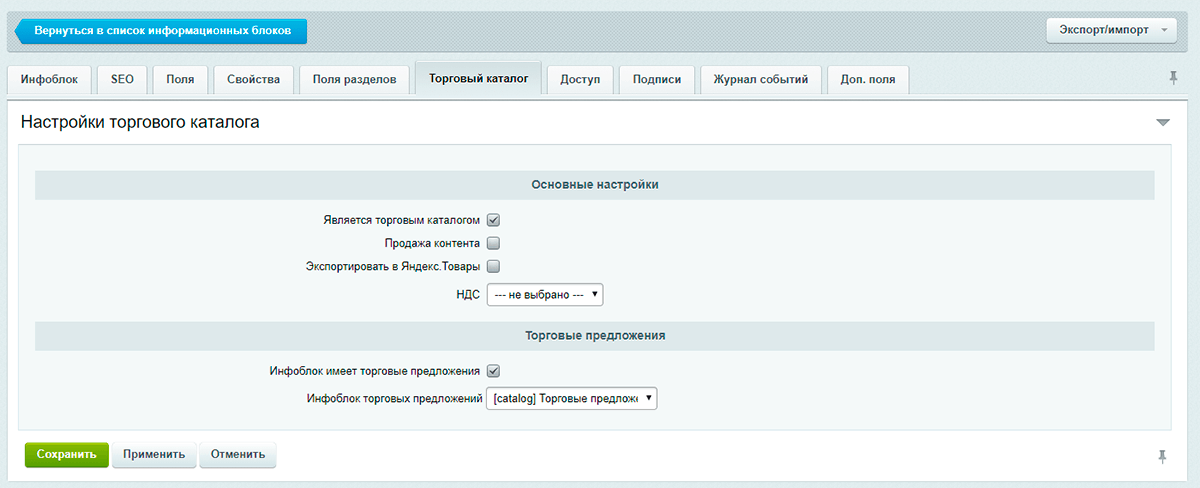Open Инфоблок торговых предложений dropdown
The width and height of the screenshot is (1200, 488).
572,398
